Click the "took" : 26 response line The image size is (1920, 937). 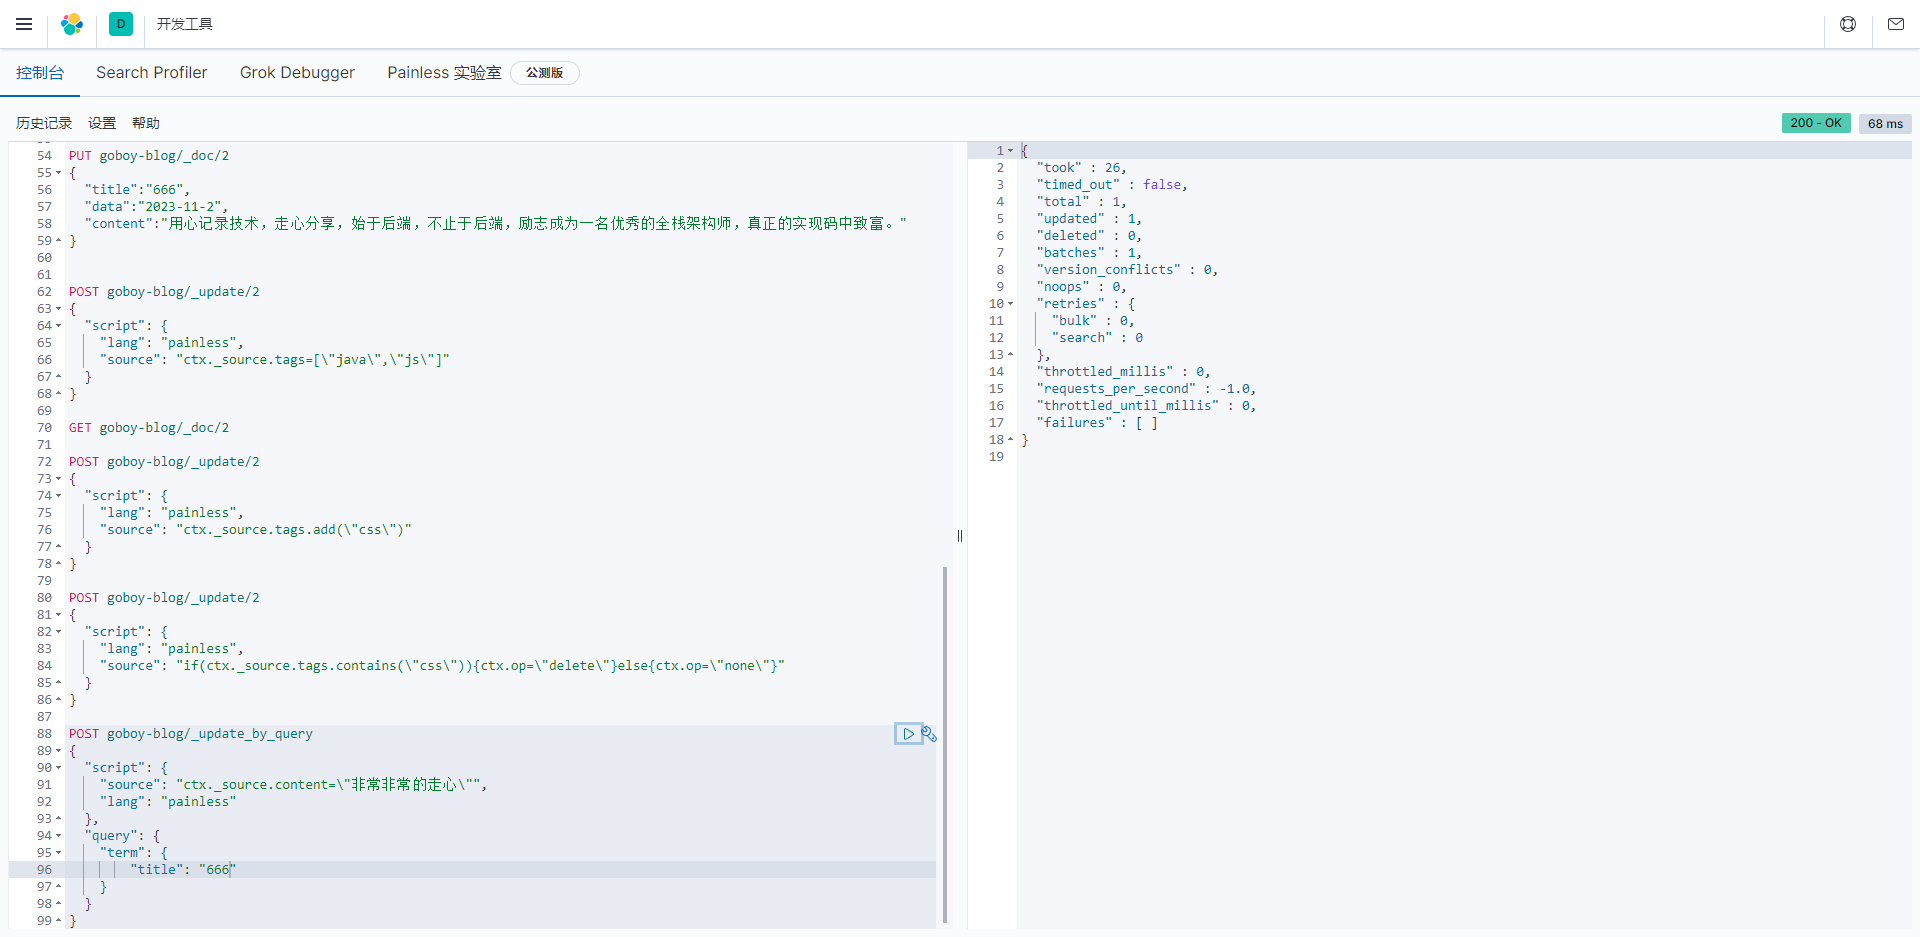pos(1082,168)
